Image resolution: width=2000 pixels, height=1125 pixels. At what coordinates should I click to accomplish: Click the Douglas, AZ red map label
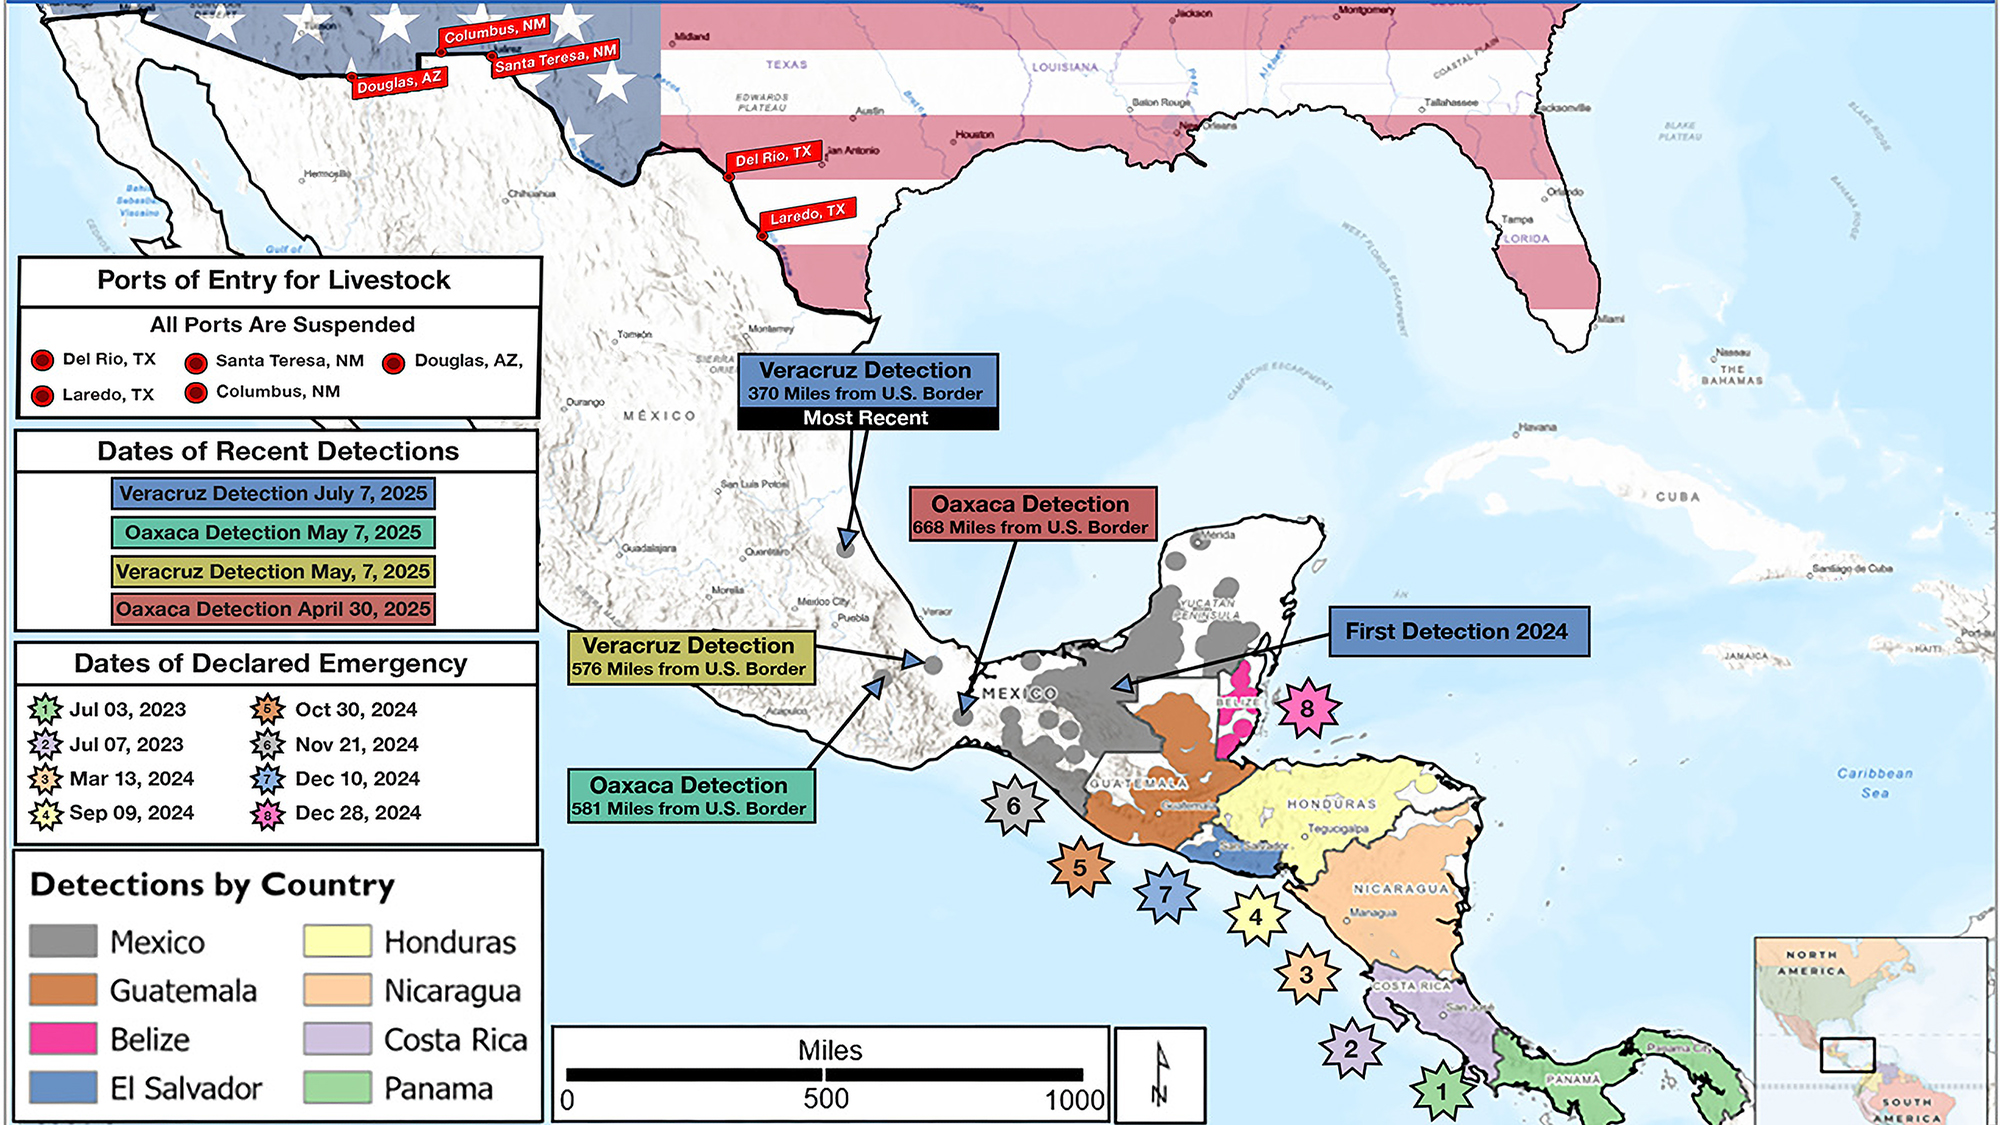399,82
